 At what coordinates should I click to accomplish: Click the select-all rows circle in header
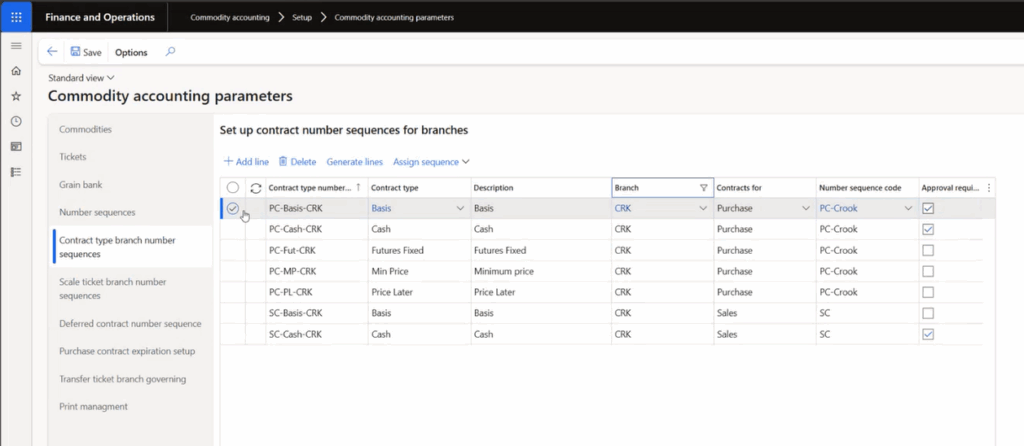[233, 188]
